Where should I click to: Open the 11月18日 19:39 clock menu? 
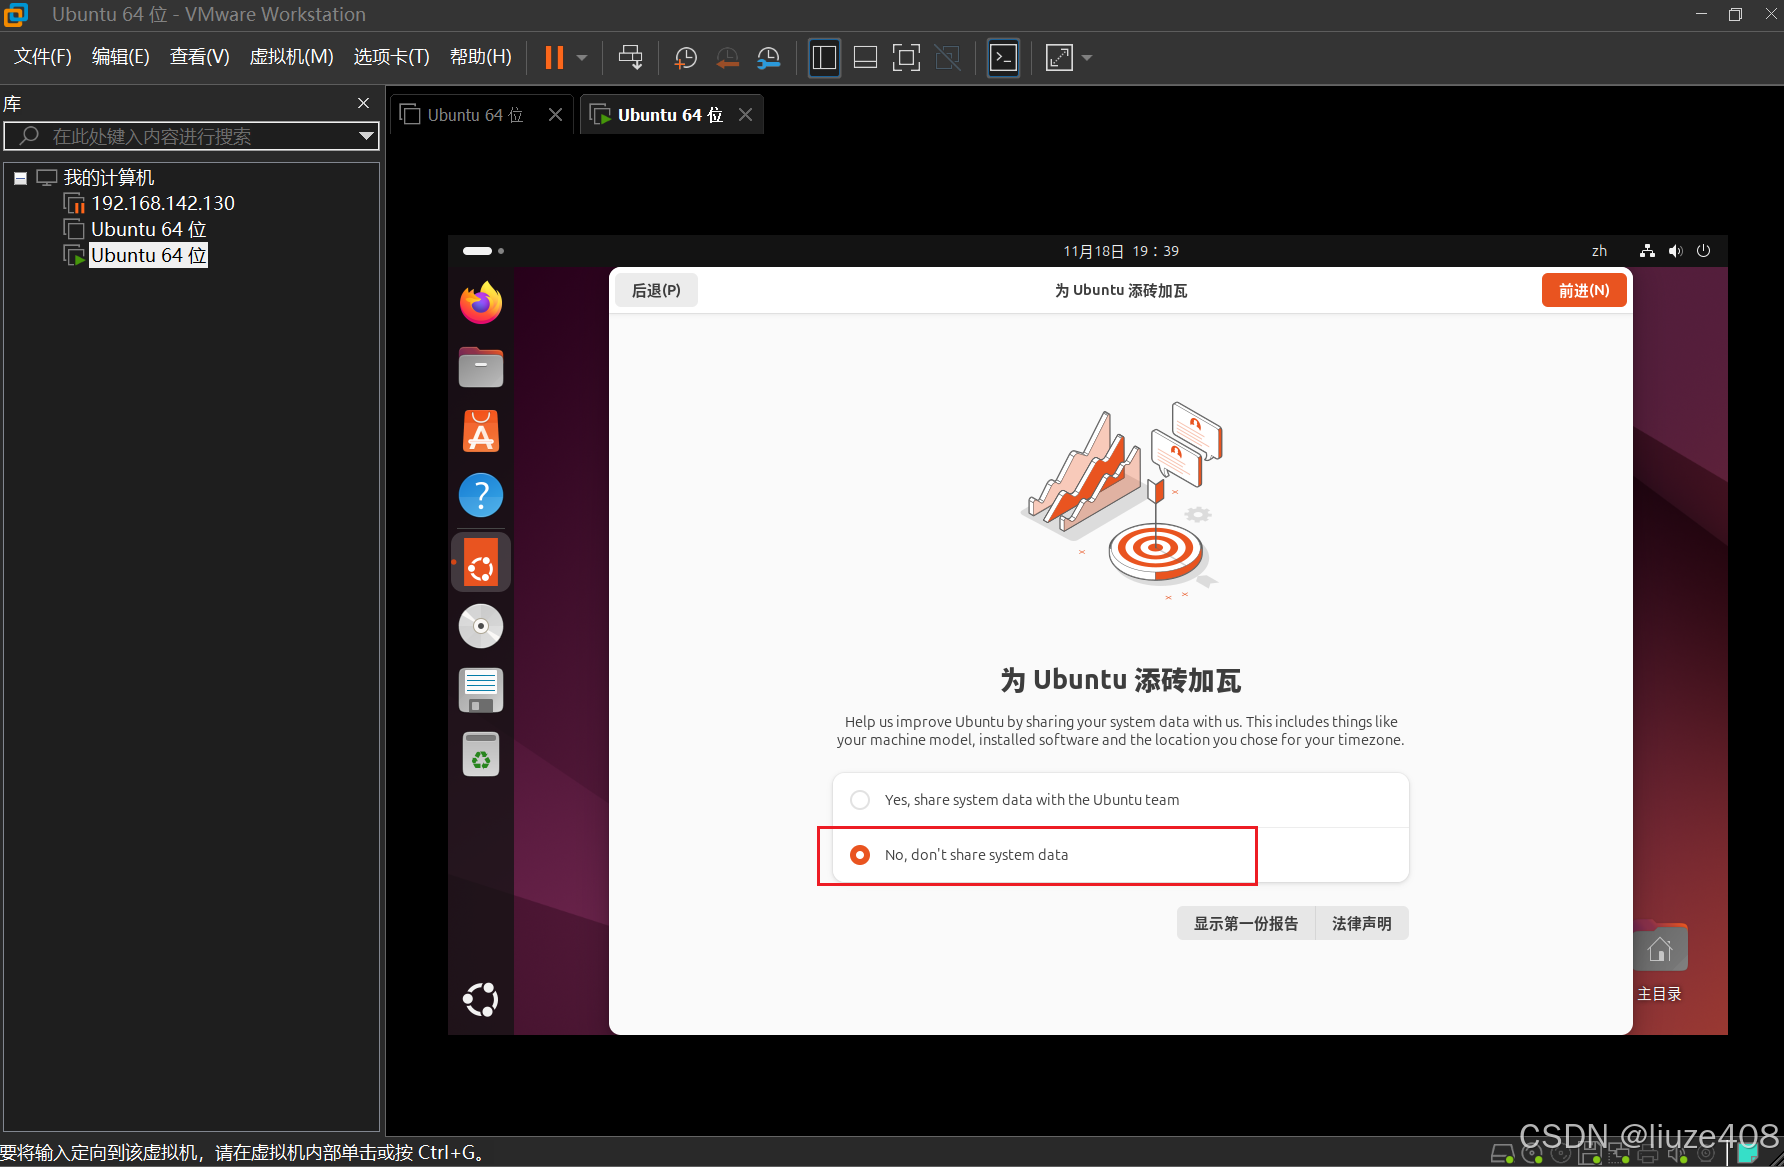(x=1121, y=251)
